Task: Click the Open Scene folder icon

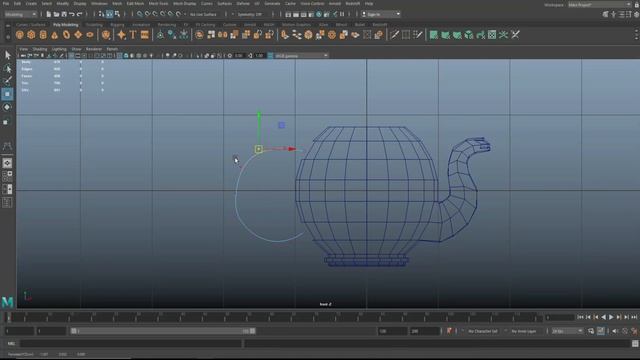Action: pyautogui.click(x=56, y=14)
